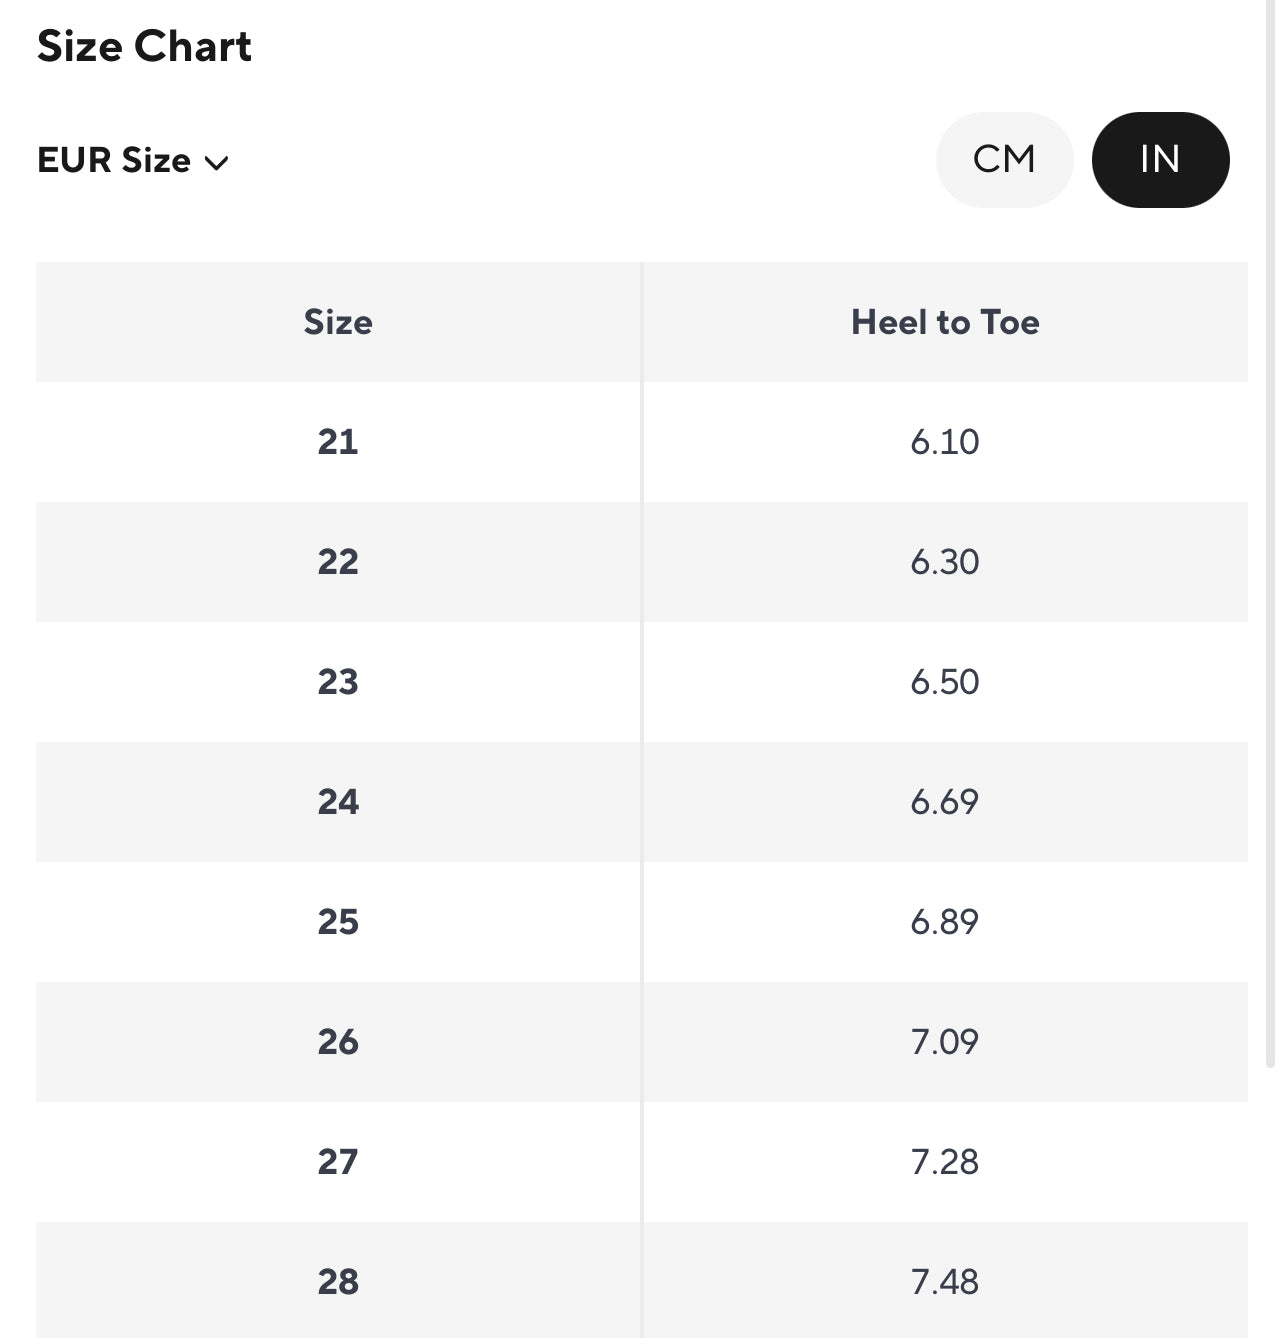Viewport: 1284px width, 1338px height.
Task: Click the Size column header
Action: pos(338,322)
